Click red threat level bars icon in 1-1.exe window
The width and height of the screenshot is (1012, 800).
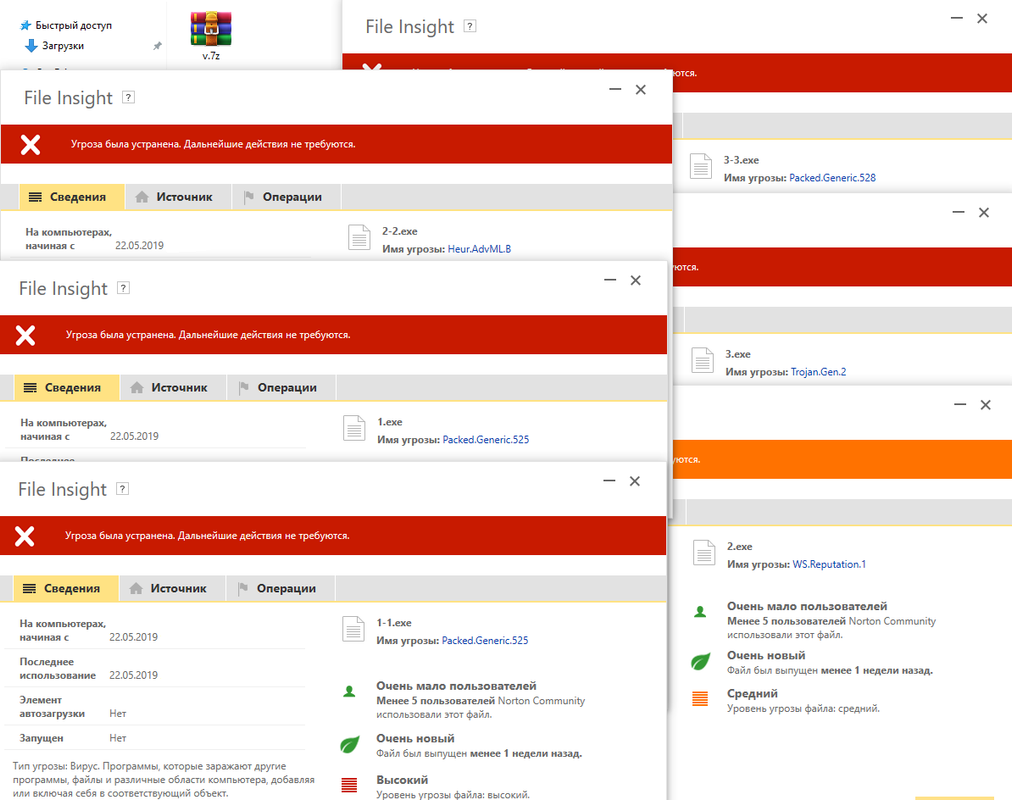(349, 785)
